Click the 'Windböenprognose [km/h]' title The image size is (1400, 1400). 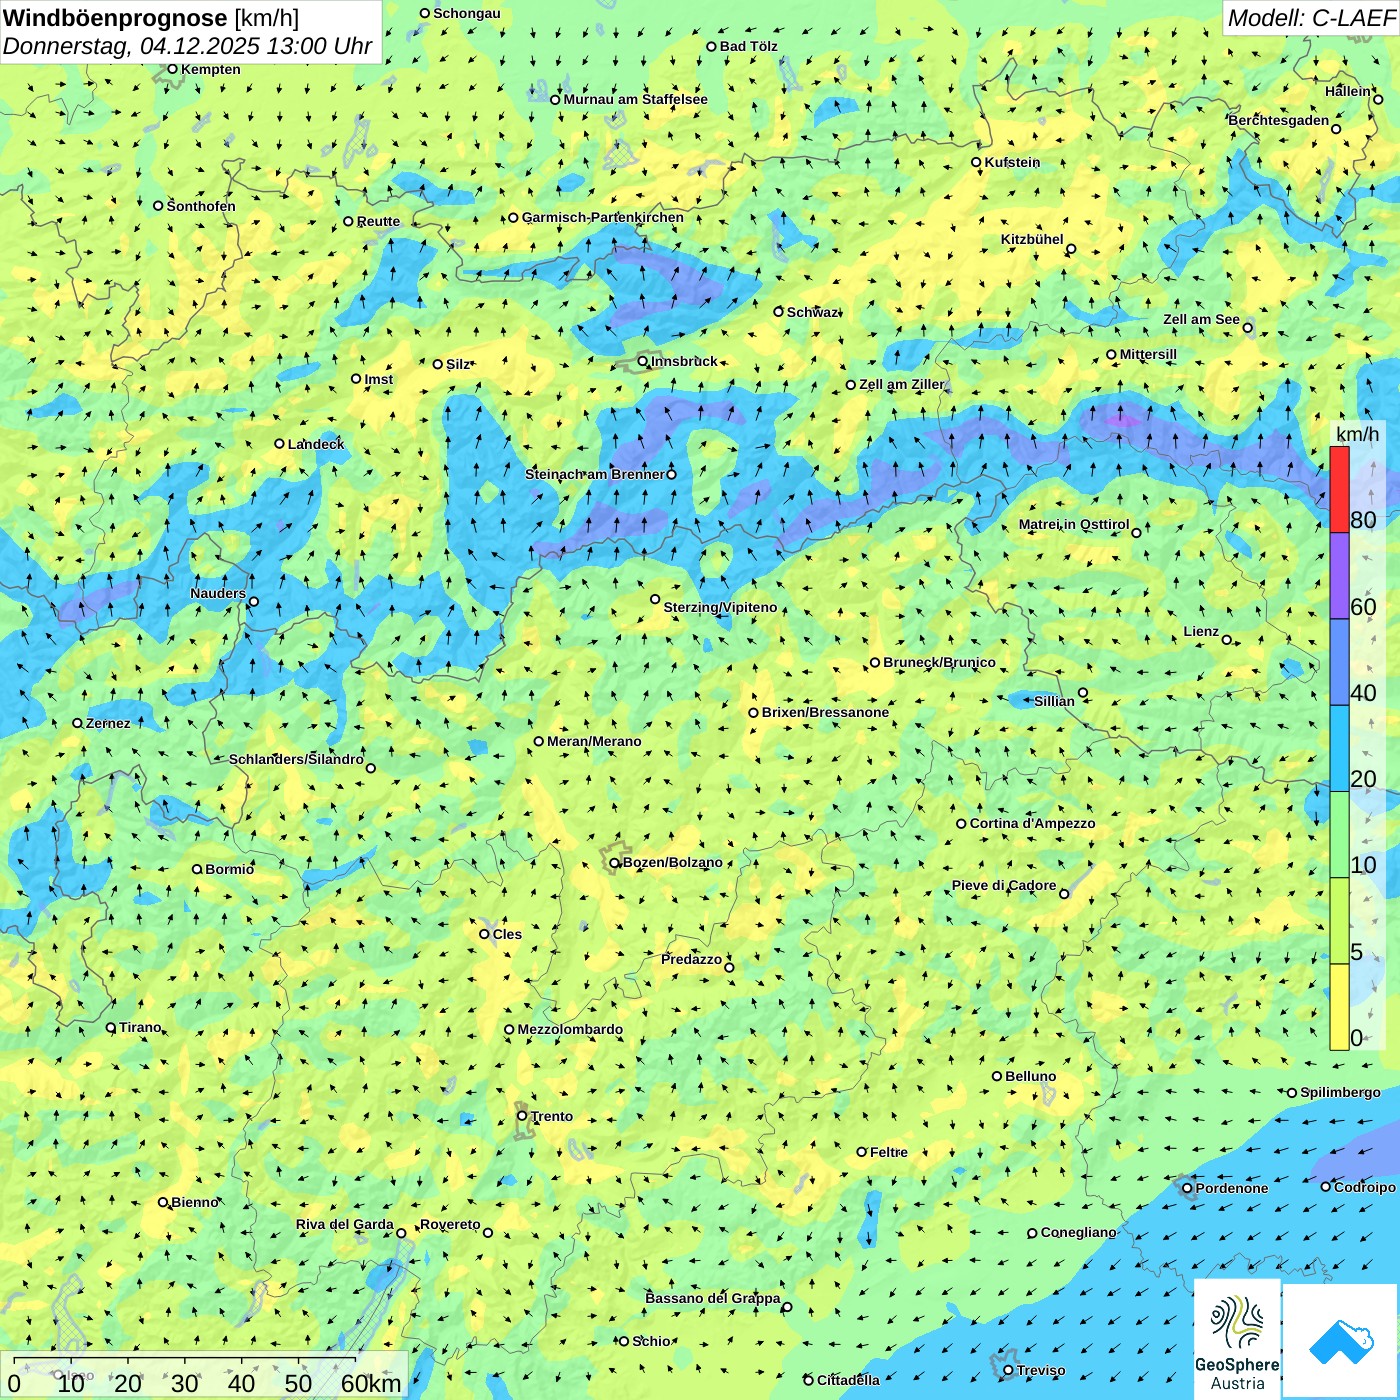click(x=151, y=18)
